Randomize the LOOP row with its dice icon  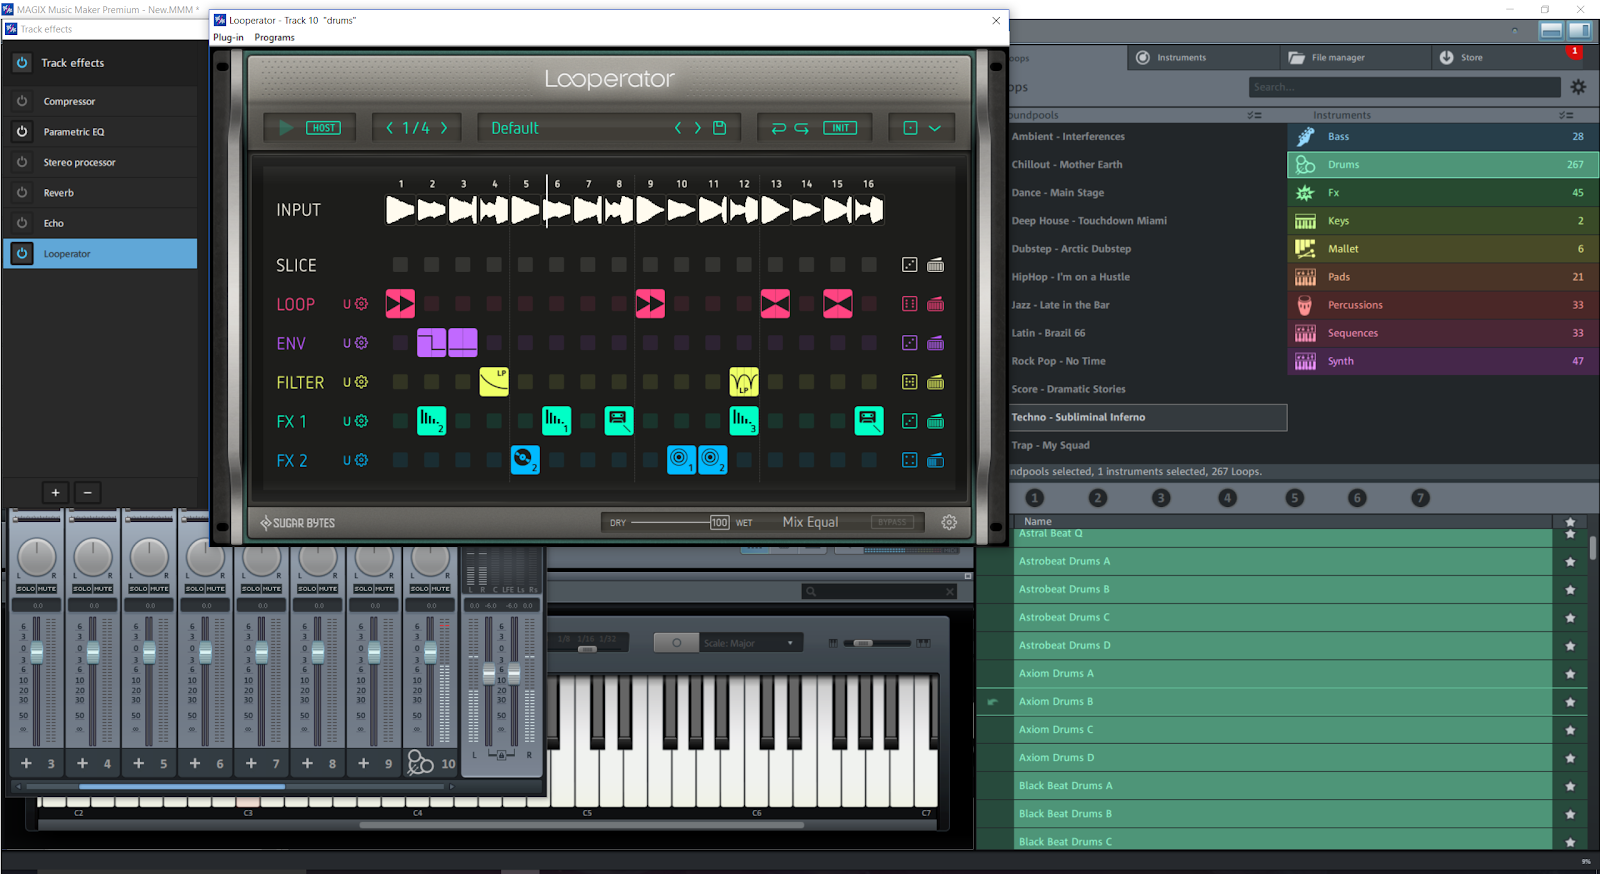[x=909, y=304]
